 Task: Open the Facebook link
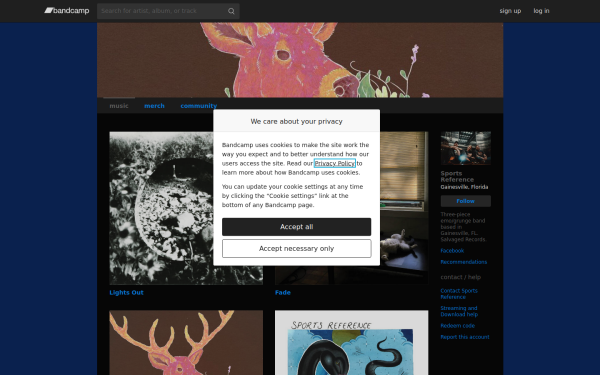coord(452,251)
